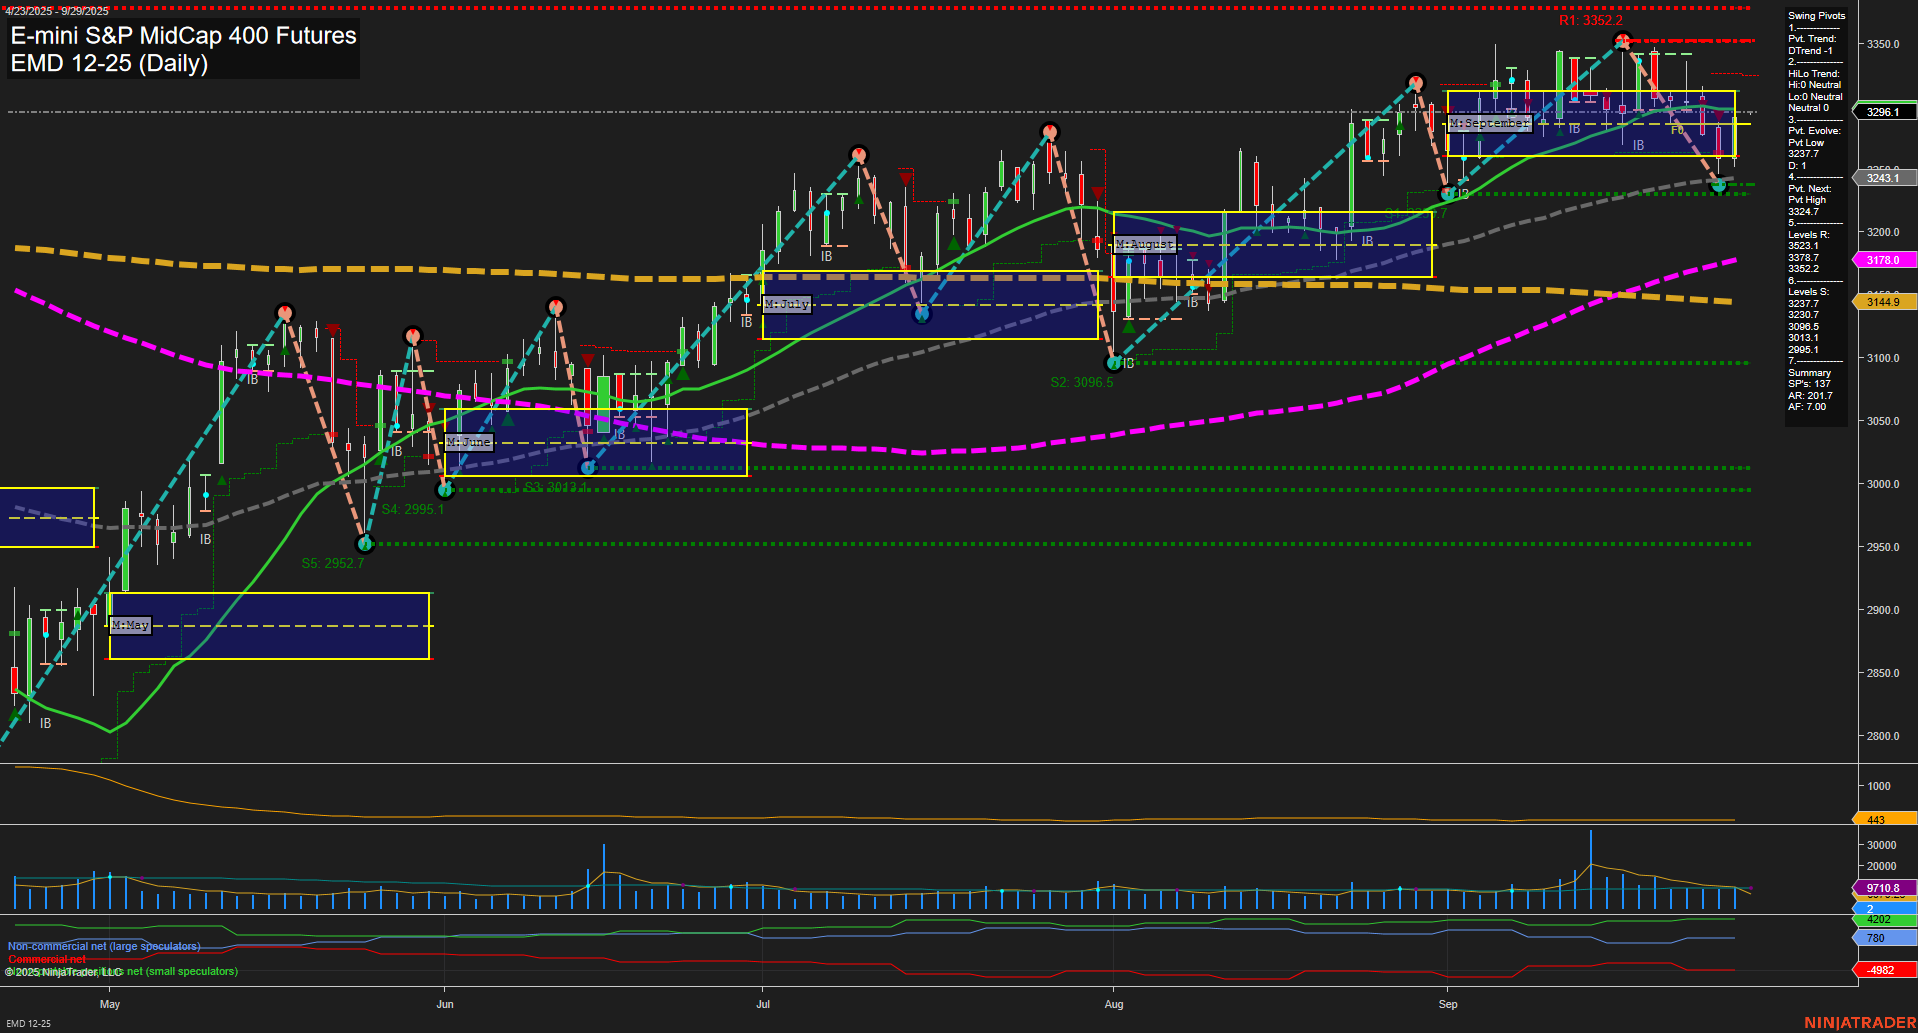Viewport: 1918px width, 1033px height.
Task: Select the teal pivot-low marker near S5: 2952.7
Action: (365, 544)
